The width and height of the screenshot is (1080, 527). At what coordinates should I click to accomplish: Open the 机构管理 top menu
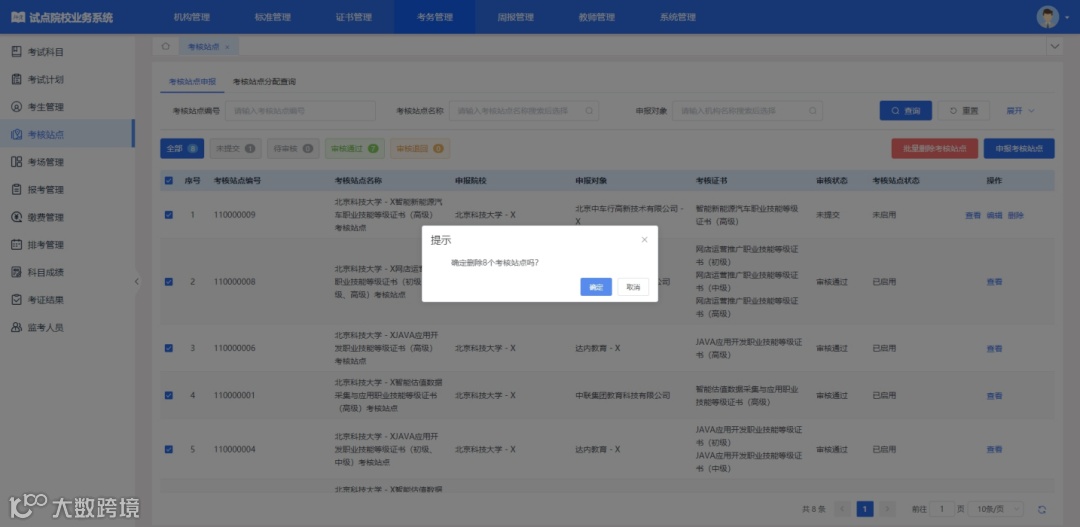(x=191, y=17)
